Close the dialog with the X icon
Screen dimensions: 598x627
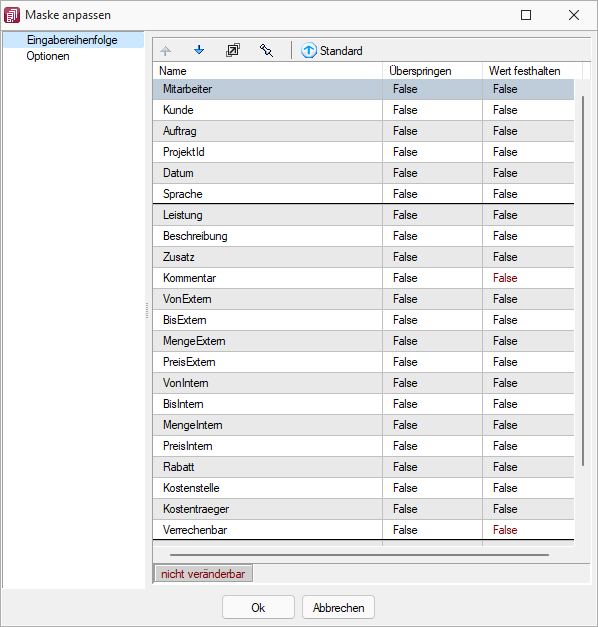[x=574, y=15]
